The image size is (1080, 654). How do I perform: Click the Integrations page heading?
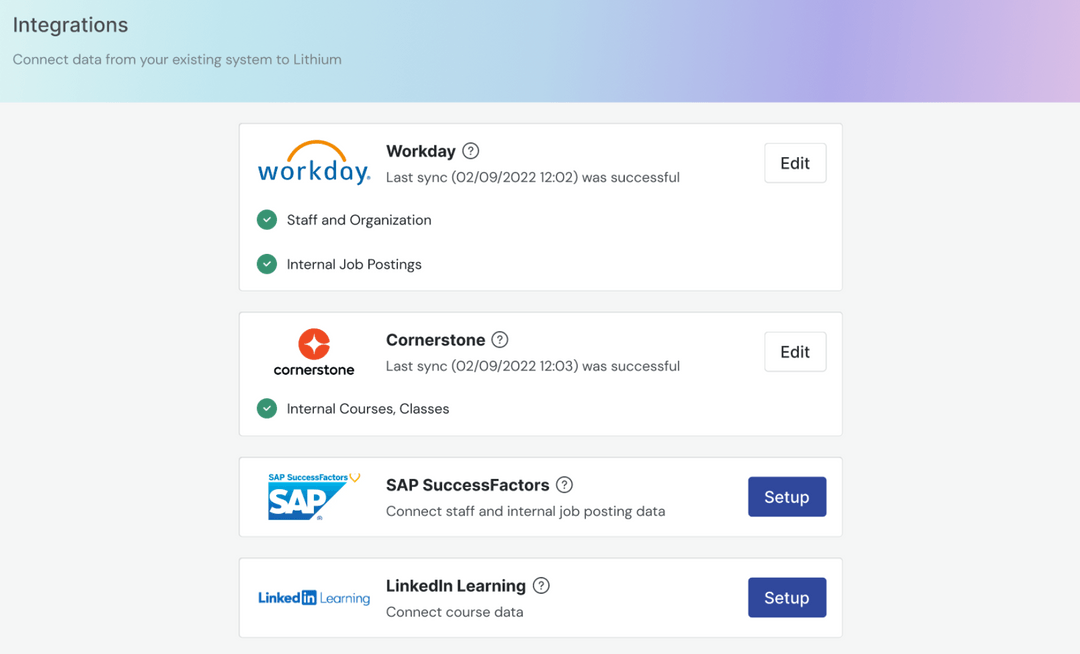(x=70, y=24)
